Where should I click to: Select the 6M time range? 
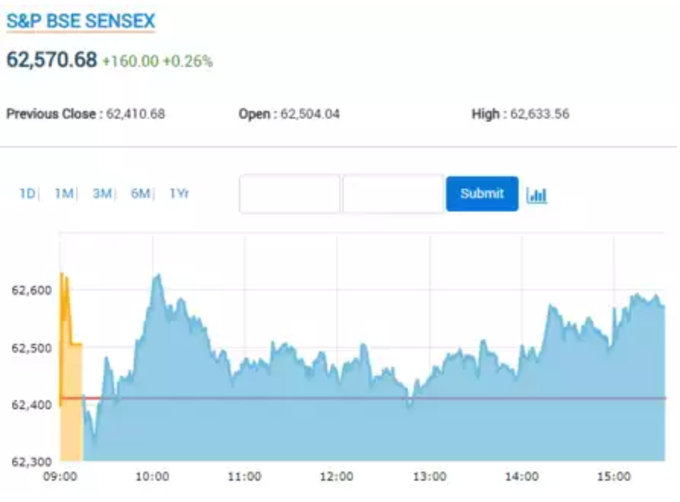(140, 193)
